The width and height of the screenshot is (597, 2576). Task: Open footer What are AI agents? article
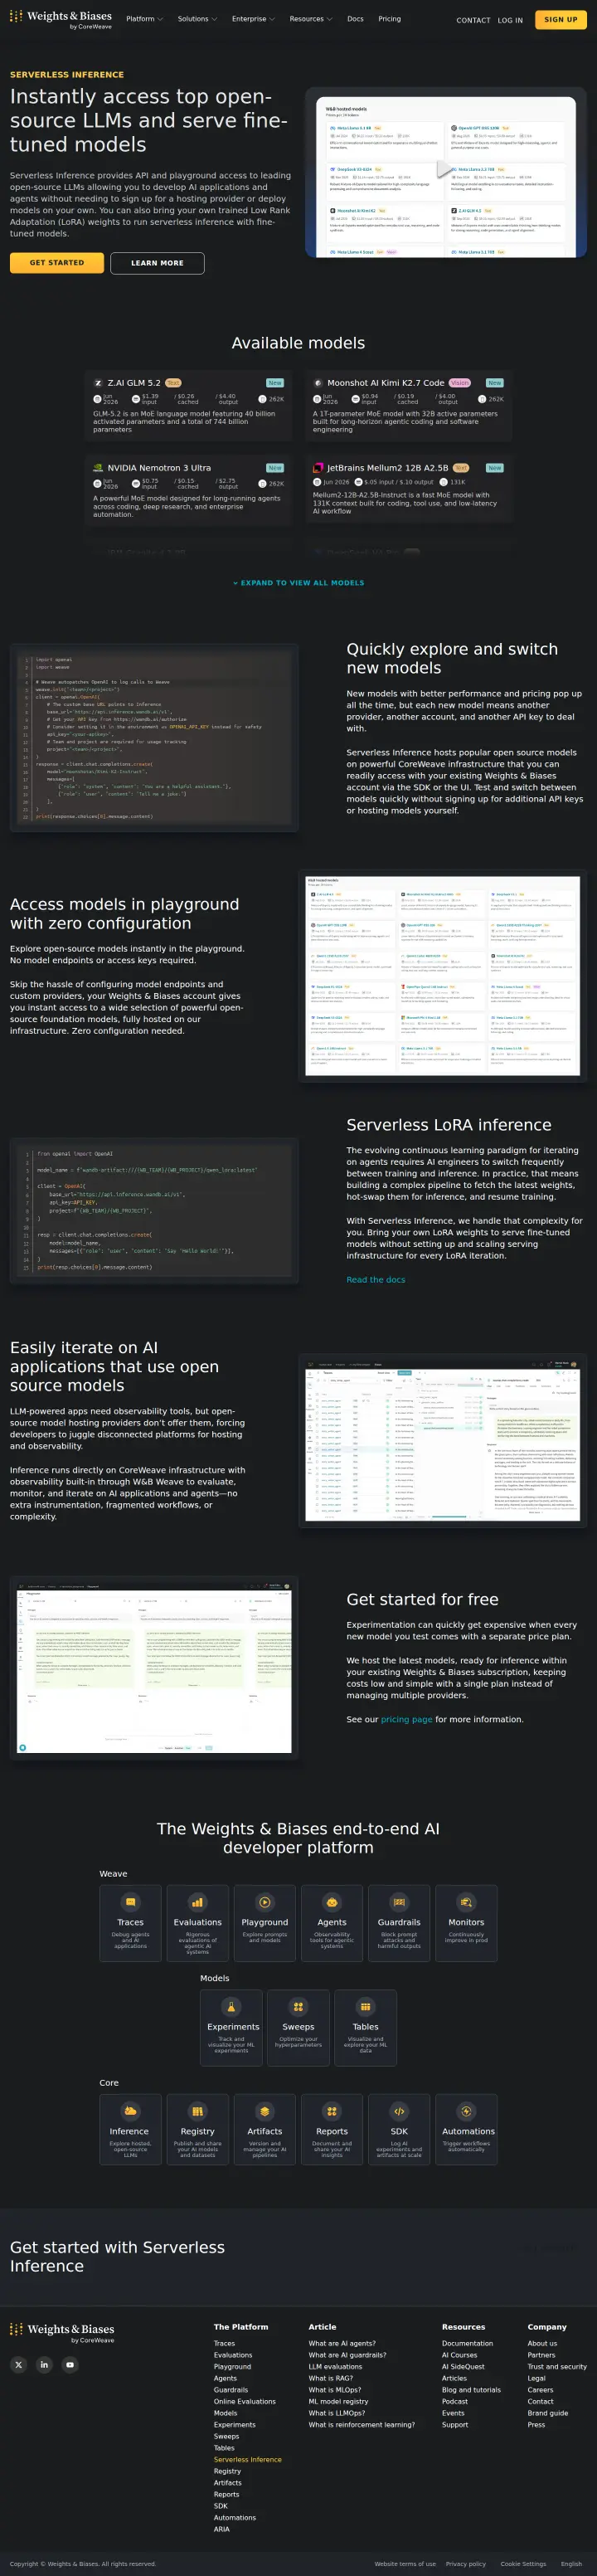point(342,2343)
